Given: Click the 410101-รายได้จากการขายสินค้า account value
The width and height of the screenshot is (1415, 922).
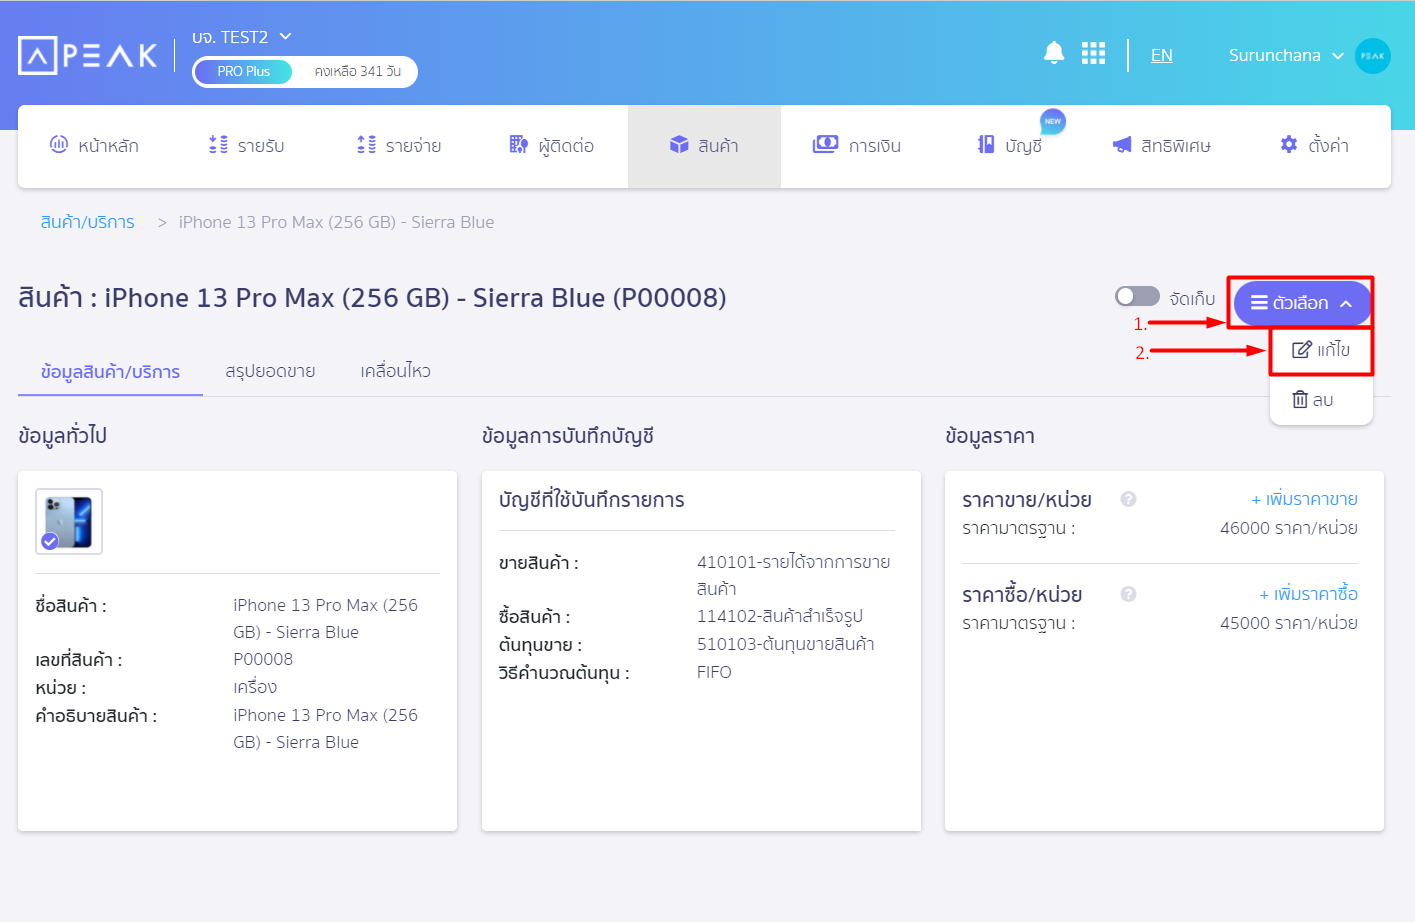Looking at the screenshot, I should click(x=793, y=575).
